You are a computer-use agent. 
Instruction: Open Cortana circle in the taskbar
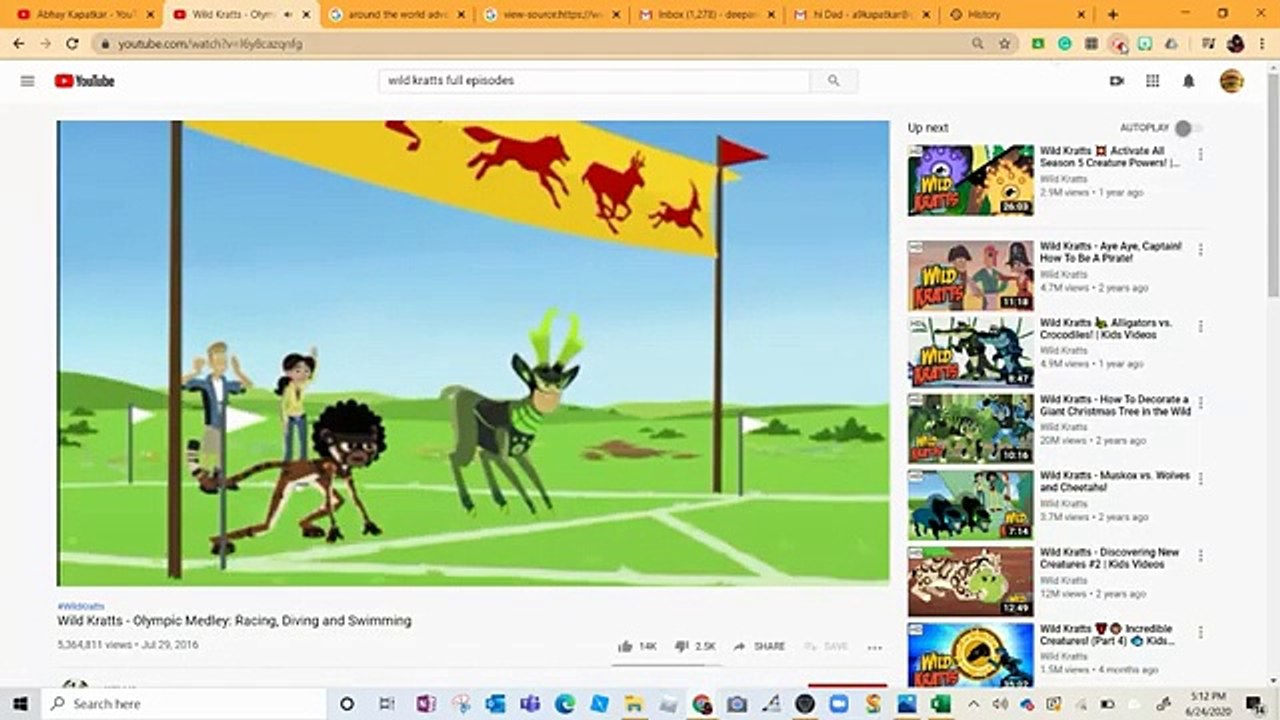[347, 704]
